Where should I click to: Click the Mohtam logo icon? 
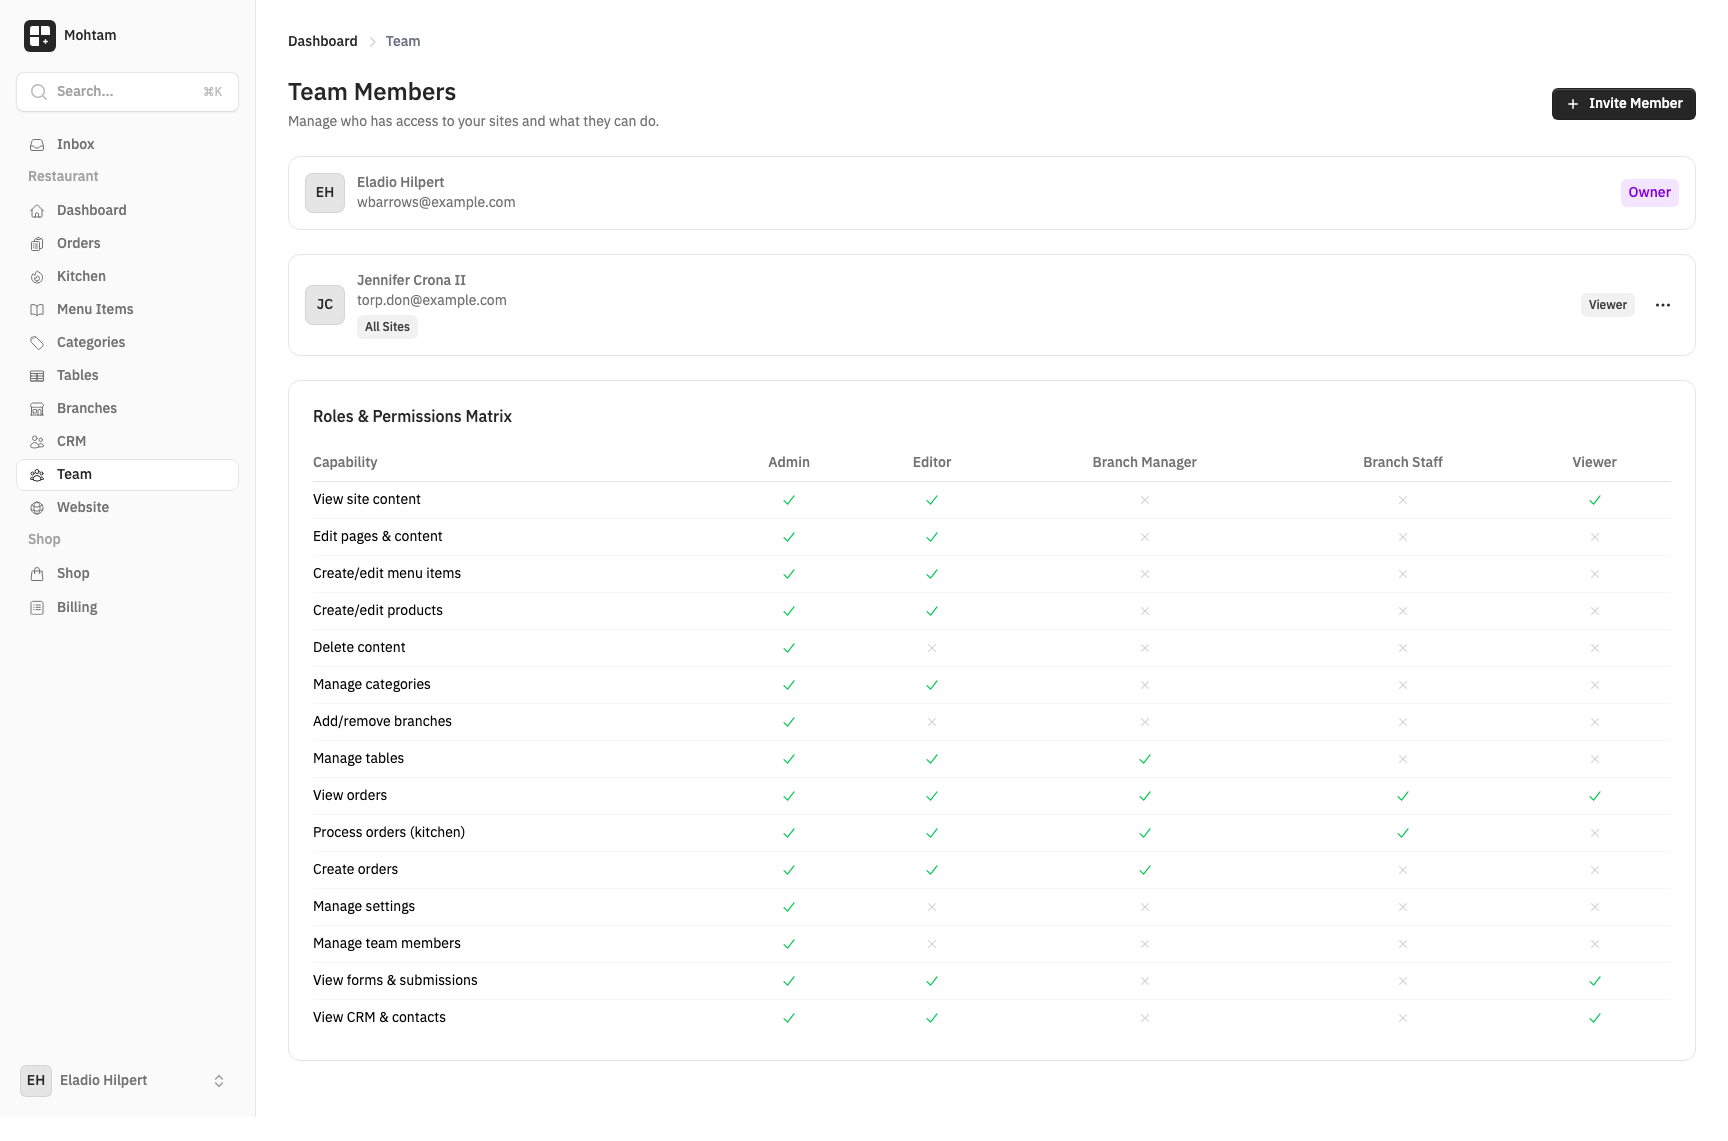[x=40, y=36]
